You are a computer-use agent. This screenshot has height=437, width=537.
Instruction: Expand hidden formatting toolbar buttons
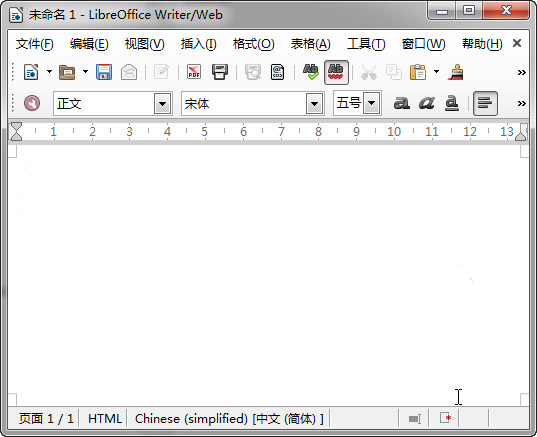click(522, 103)
